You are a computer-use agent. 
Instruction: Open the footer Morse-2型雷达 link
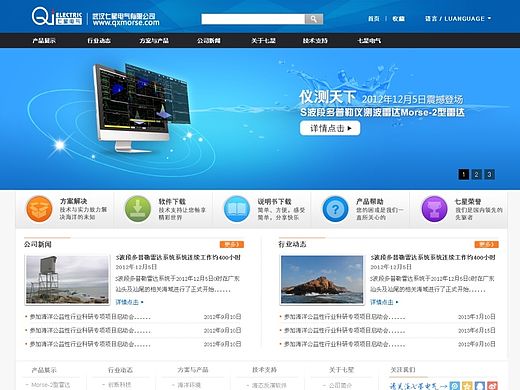51,385
